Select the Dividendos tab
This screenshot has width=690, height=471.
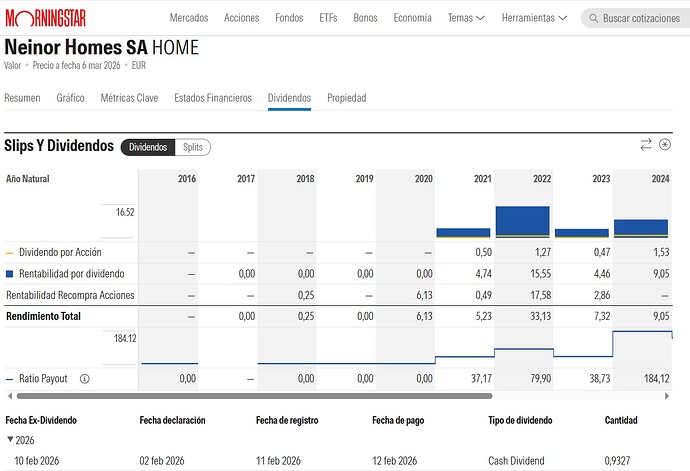pyautogui.click(x=290, y=98)
